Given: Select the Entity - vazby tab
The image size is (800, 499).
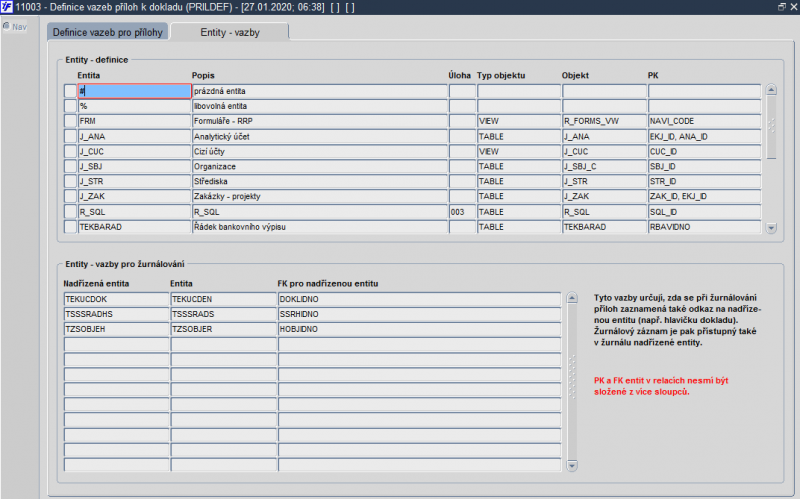Looking at the screenshot, I should [230, 32].
